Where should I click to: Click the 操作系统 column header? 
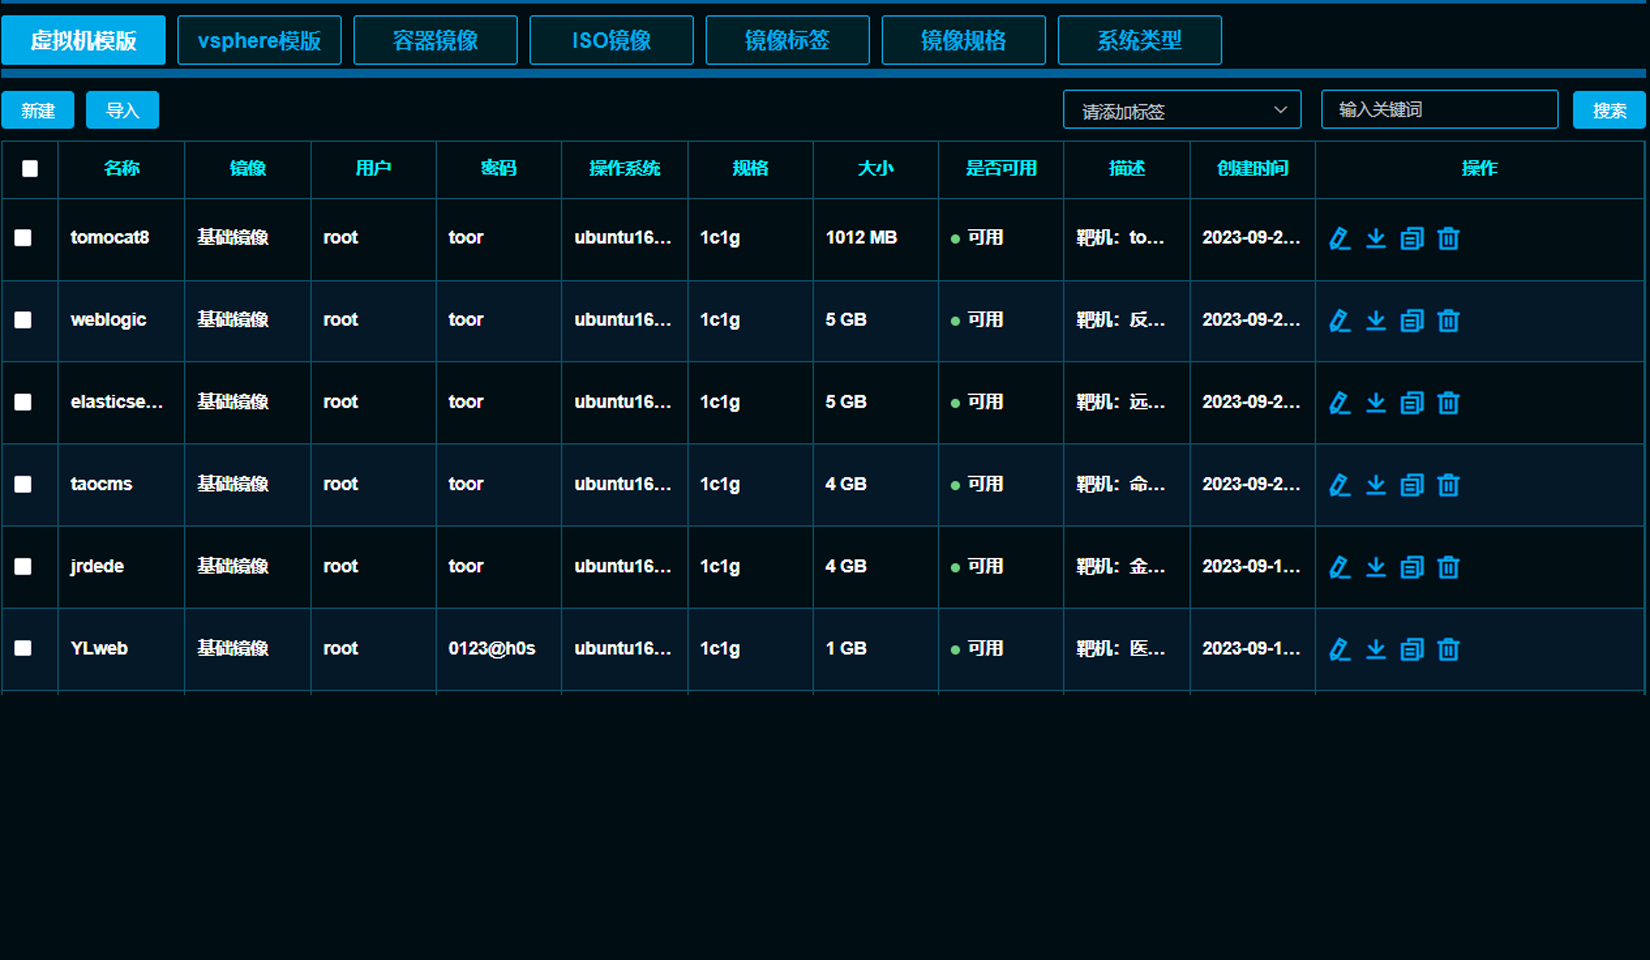point(624,168)
